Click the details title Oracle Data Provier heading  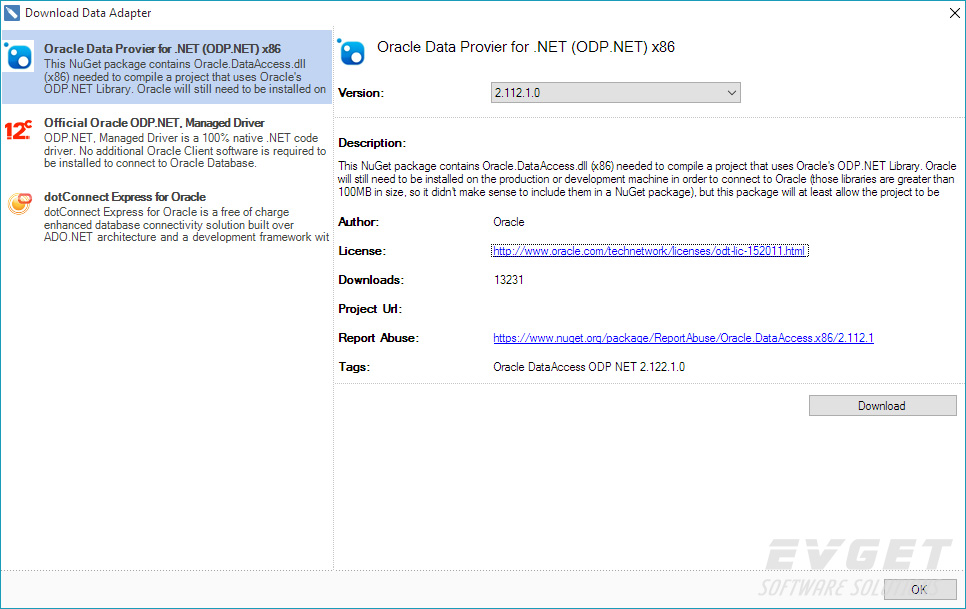tap(526, 47)
